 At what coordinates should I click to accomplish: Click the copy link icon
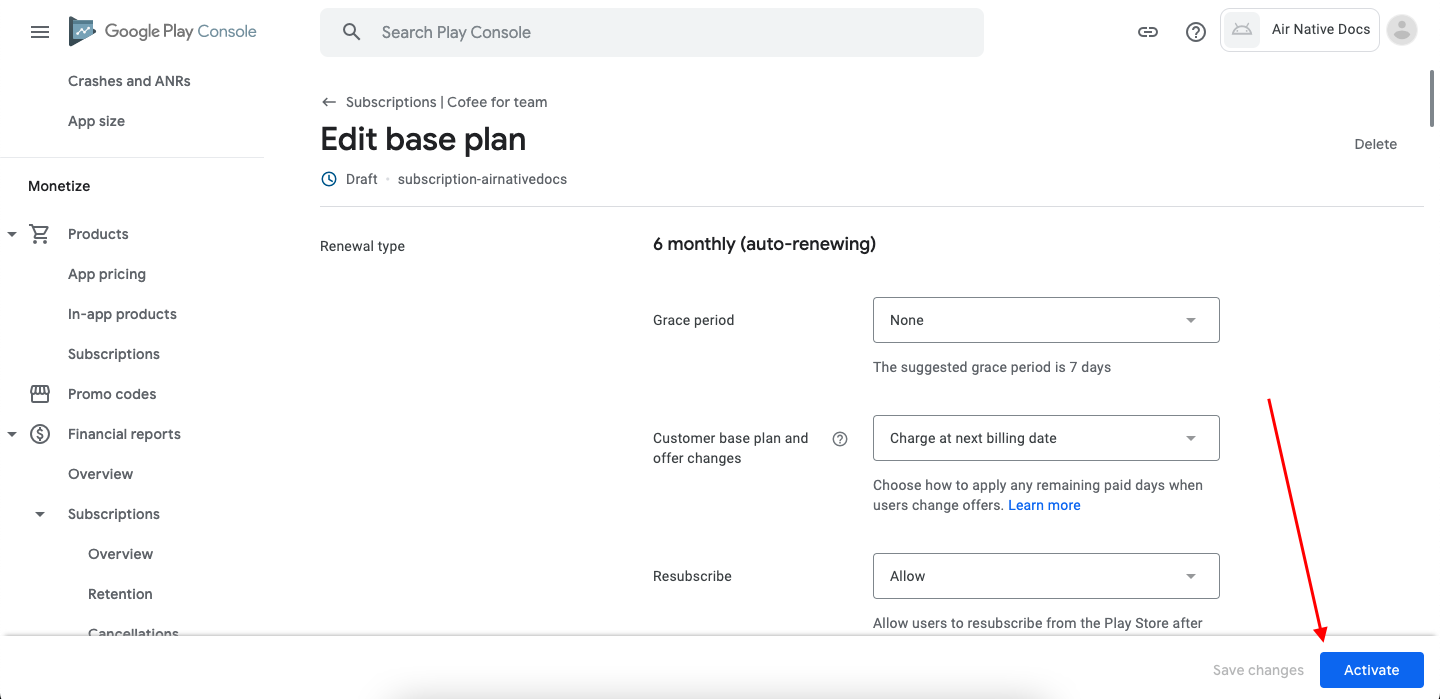tap(1148, 32)
